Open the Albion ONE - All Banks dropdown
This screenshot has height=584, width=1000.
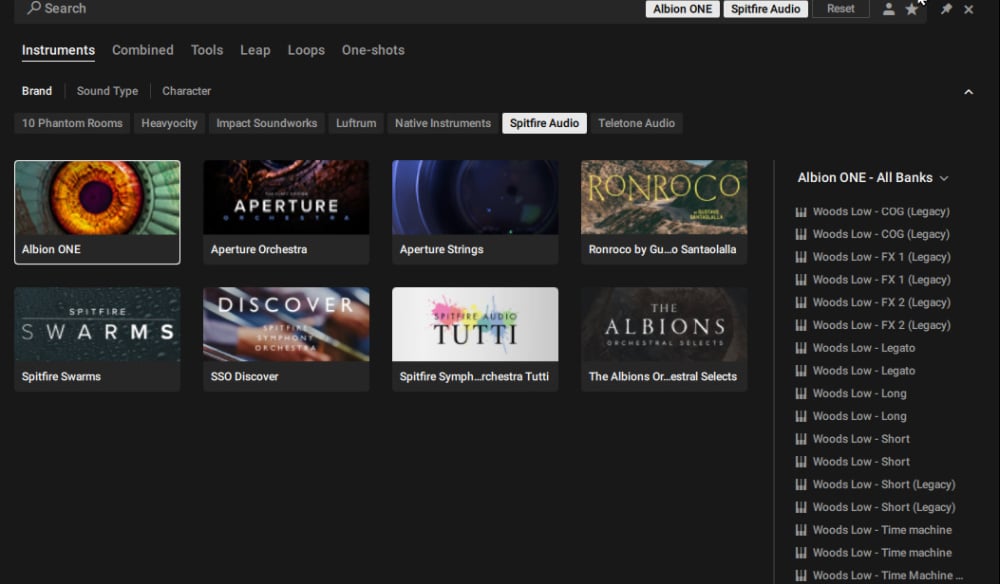click(x=872, y=178)
